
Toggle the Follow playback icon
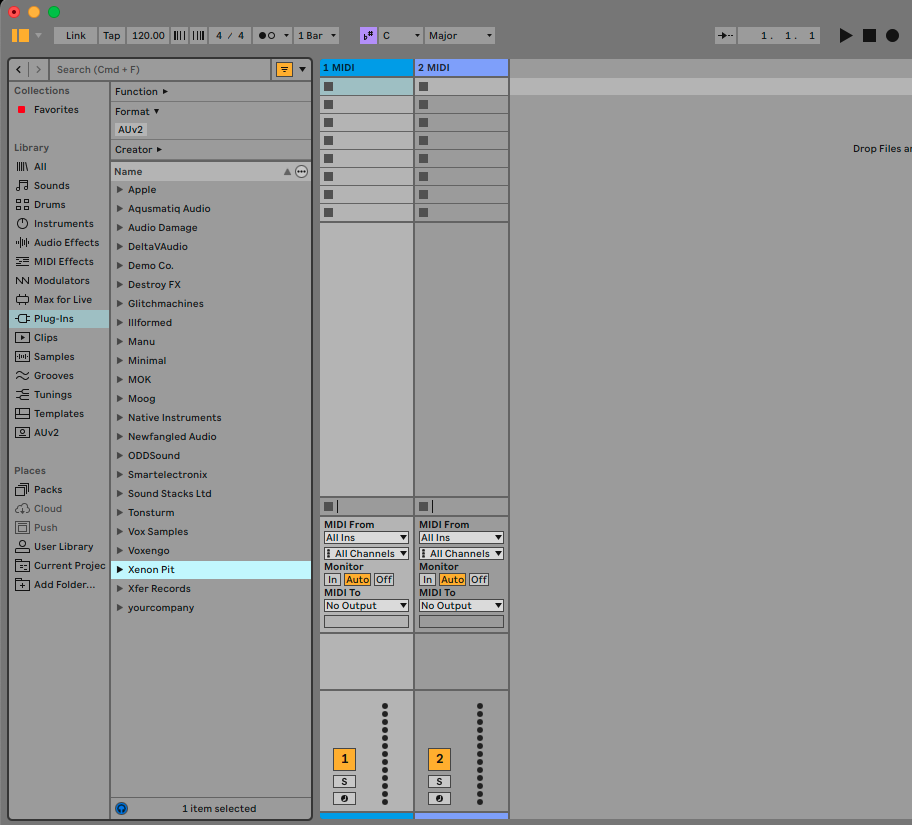[725, 35]
